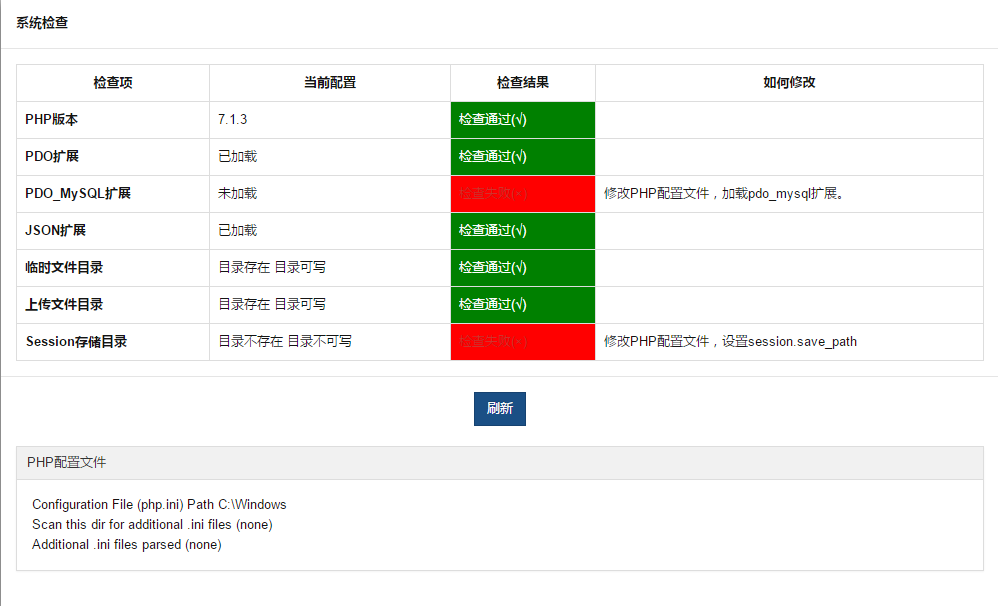The width and height of the screenshot is (998, 606).
Task: Select the 7.1.3 version value
Action: [232, 120]
